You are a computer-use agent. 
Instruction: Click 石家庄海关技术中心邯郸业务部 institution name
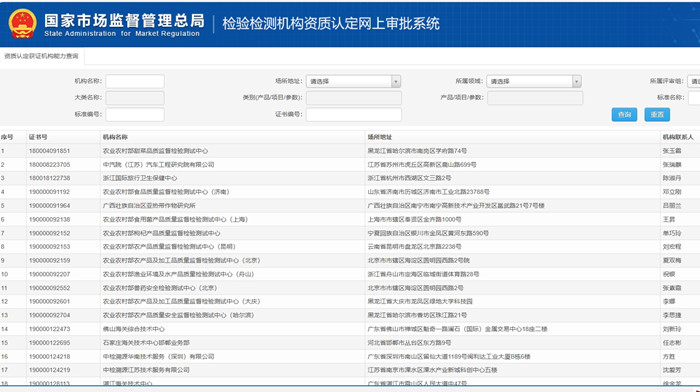point(146,343)
